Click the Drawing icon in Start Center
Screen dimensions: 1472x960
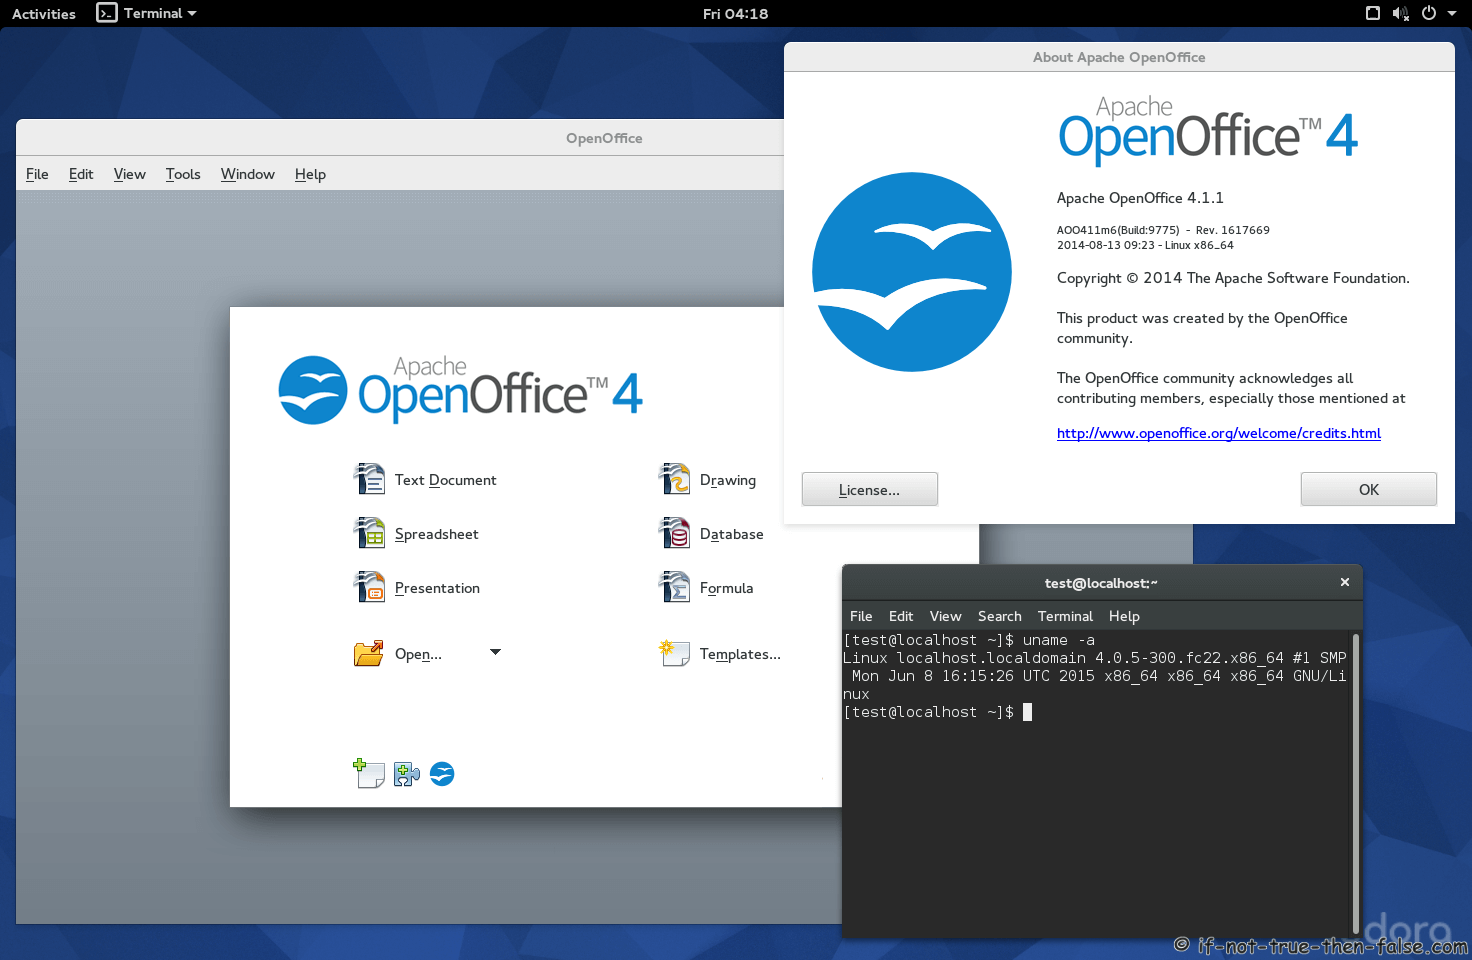point(674,479)
